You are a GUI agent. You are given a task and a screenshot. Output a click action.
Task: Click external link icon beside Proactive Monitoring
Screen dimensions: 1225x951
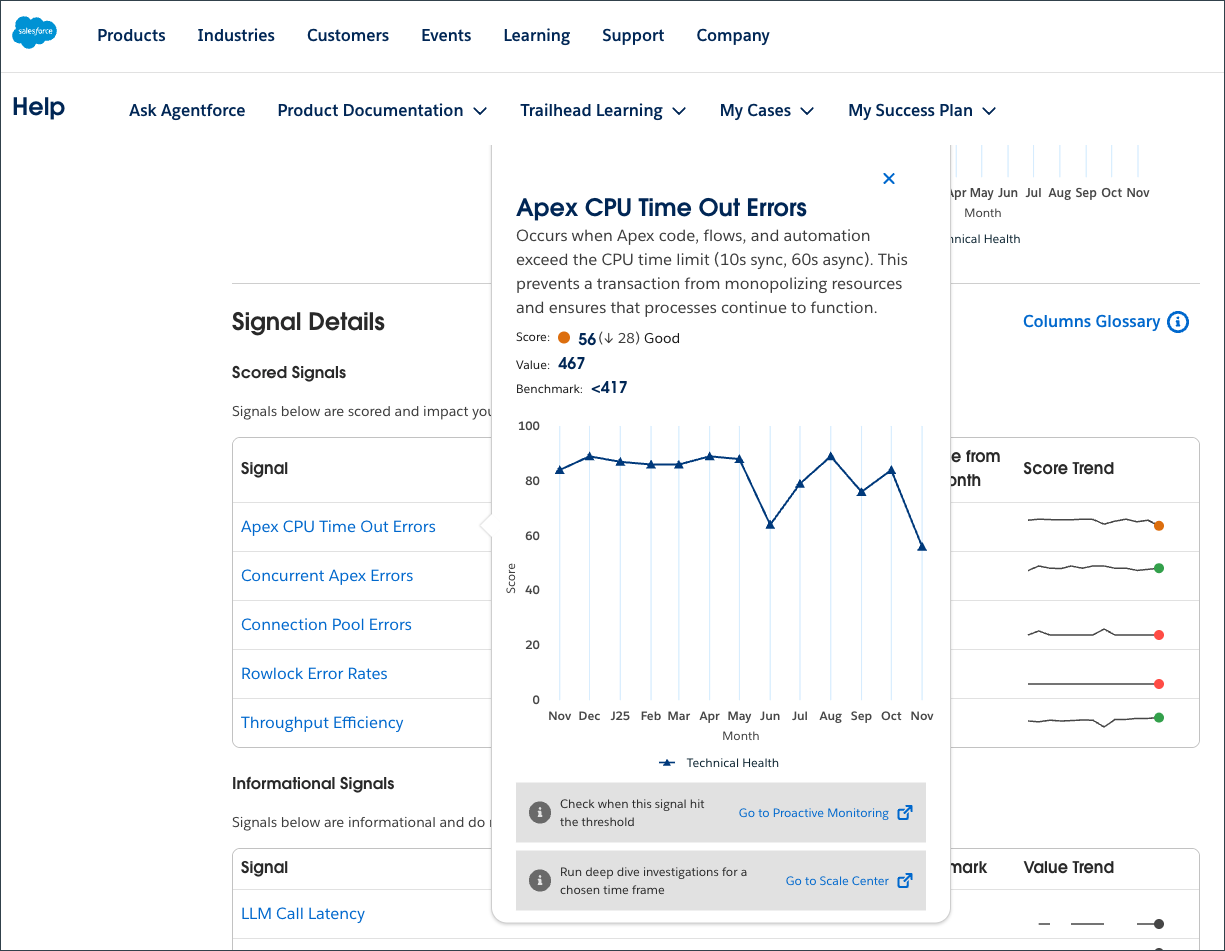(x=904, y=813)
